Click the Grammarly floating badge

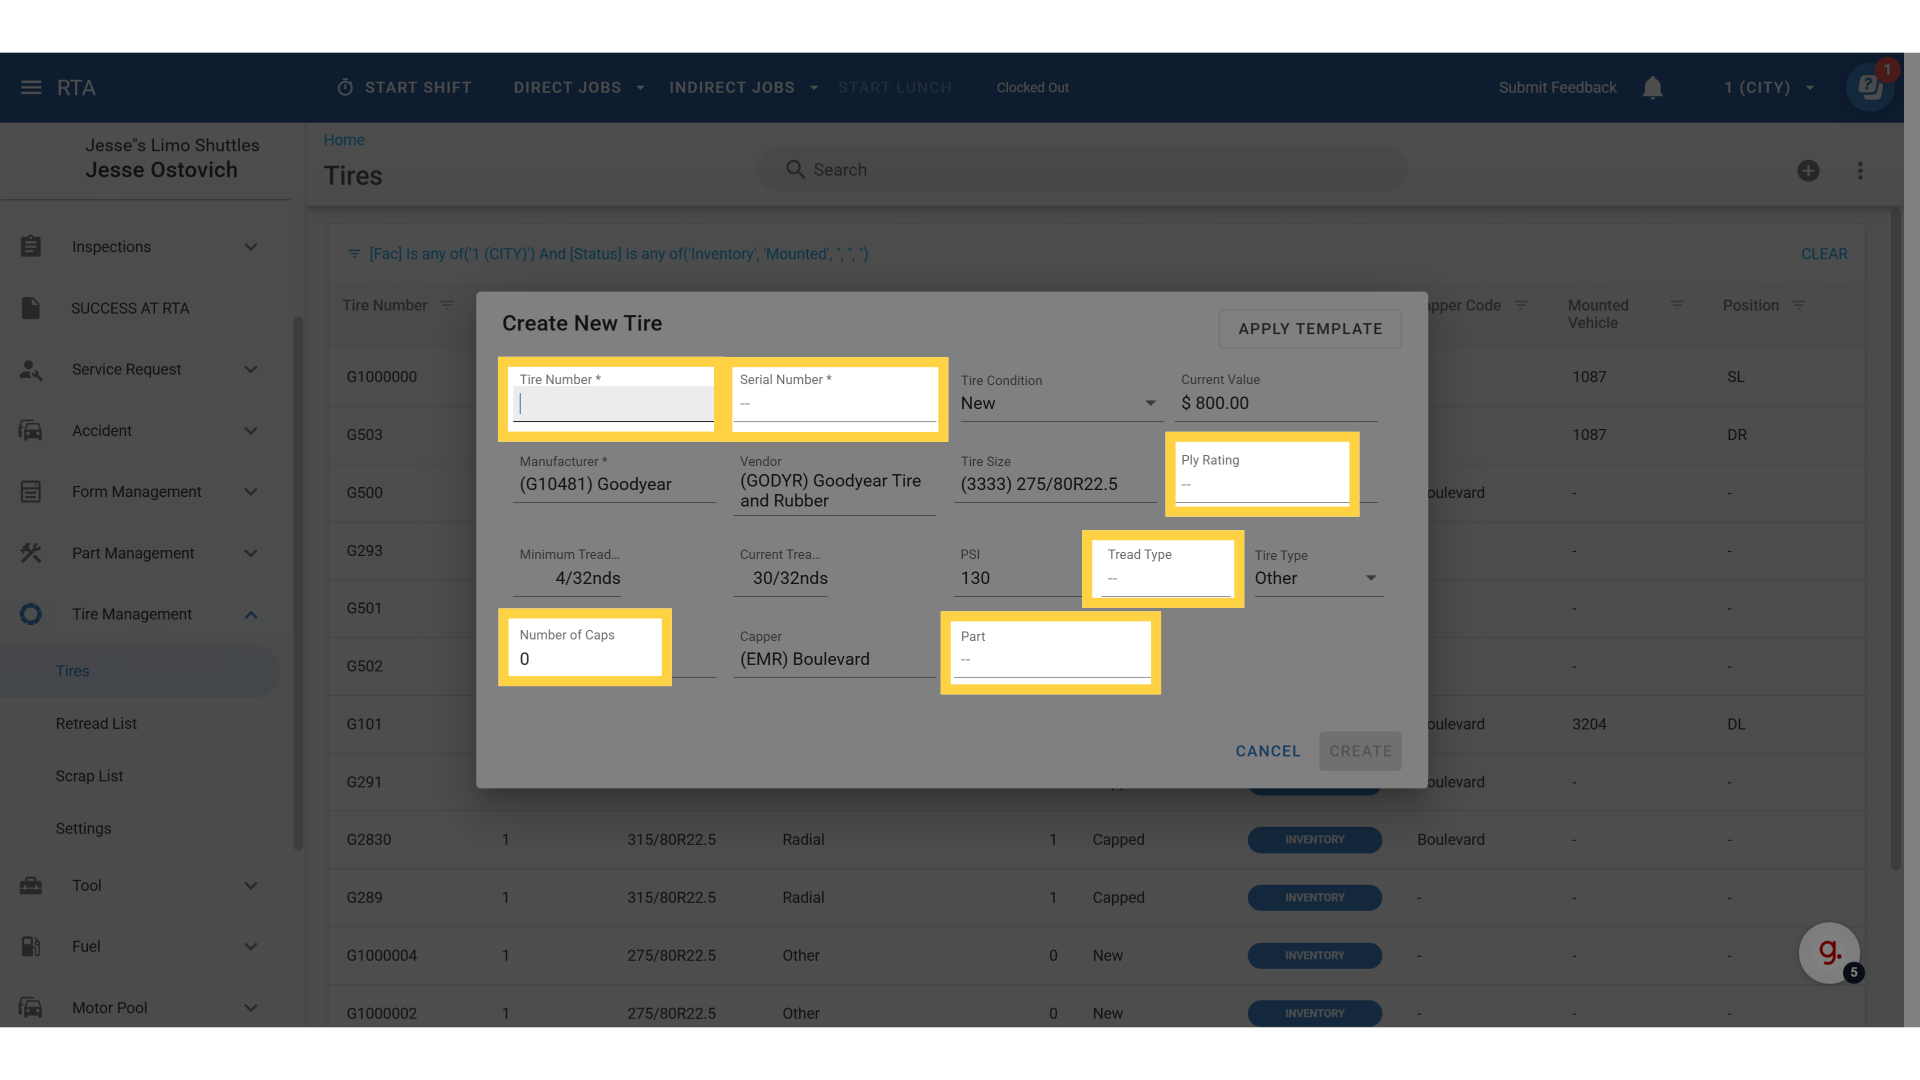coord(1829,952)
